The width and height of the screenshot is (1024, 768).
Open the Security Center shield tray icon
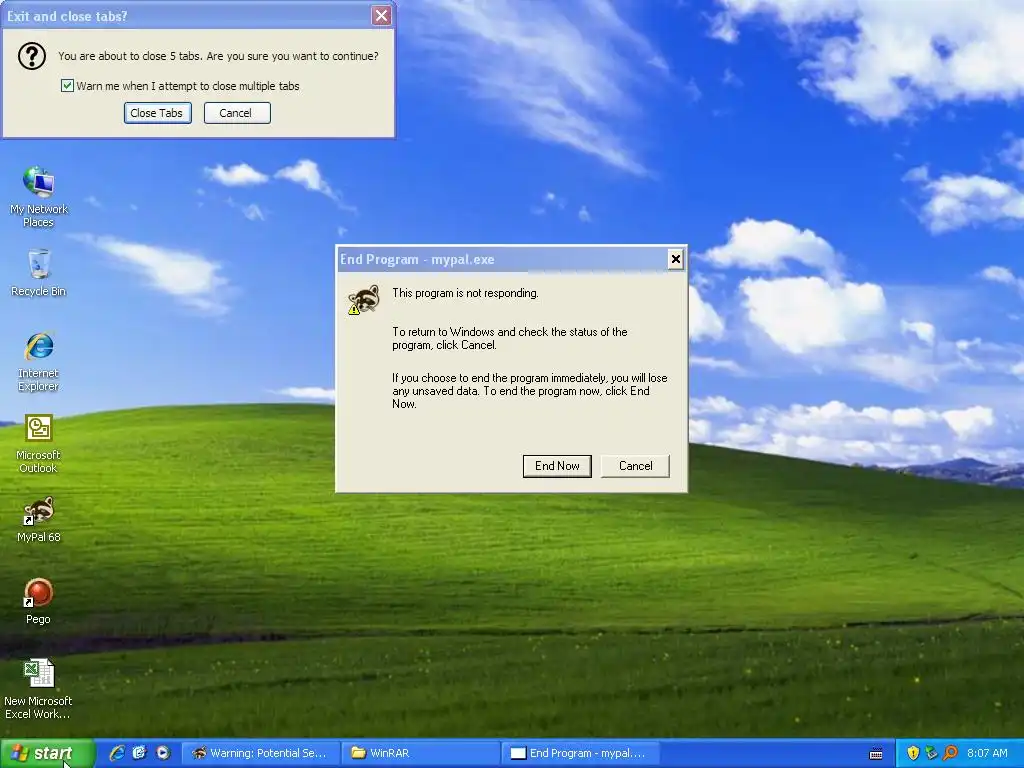tap(913, 753)
